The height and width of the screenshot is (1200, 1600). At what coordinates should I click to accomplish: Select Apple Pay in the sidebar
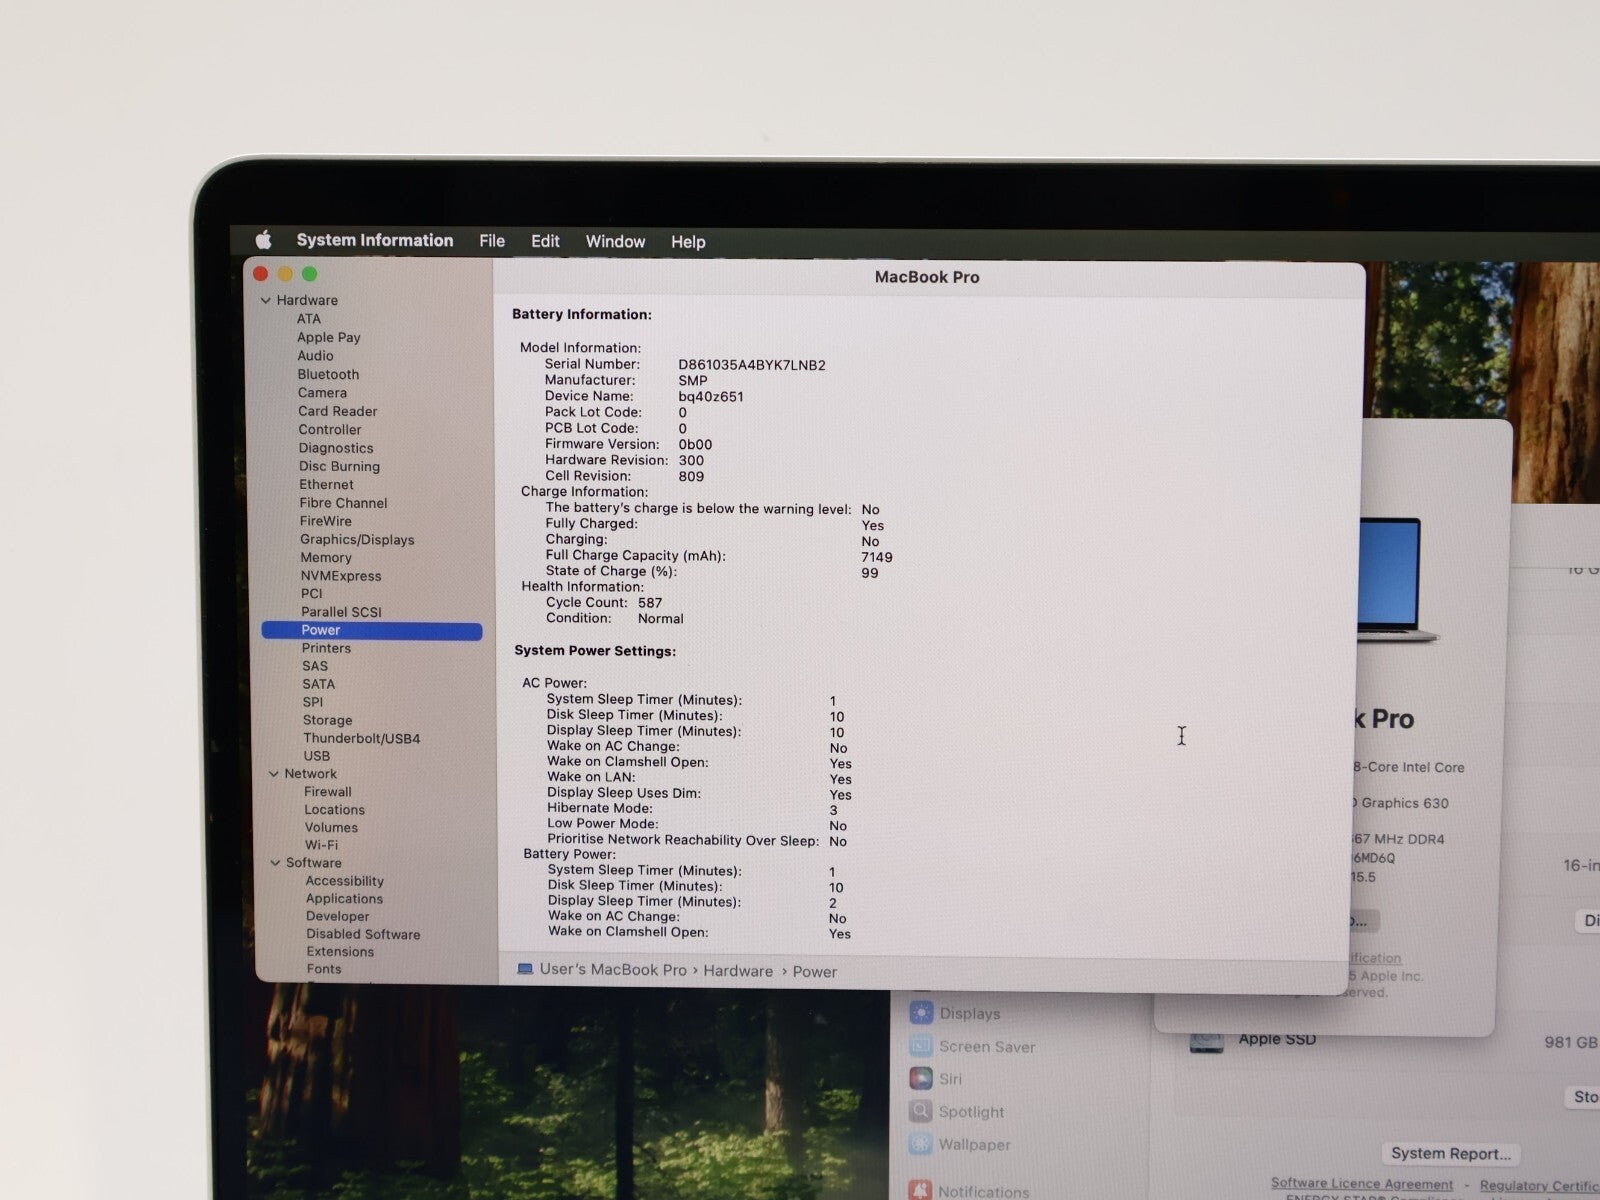coord(329,338)
